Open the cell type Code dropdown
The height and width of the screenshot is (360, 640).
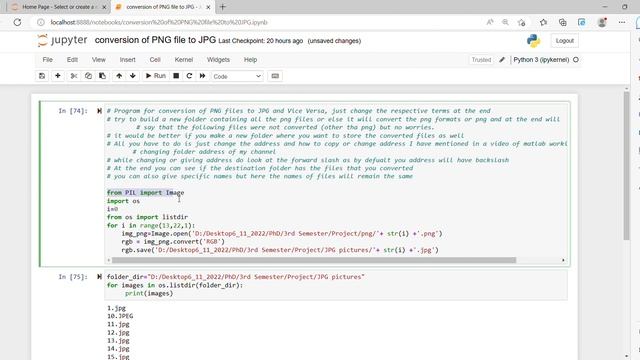tap(237, 76)
